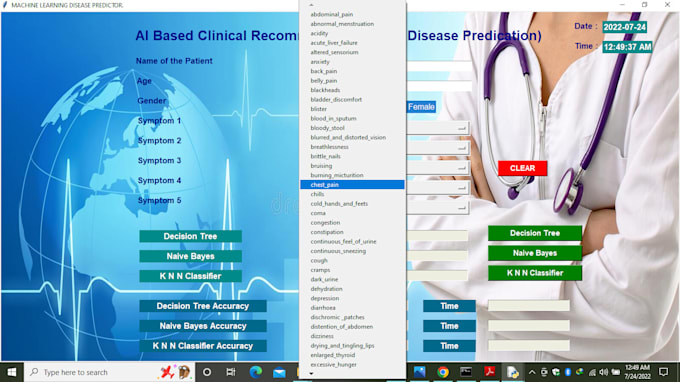Image resolution: width=680 pixels, height=382 pixels.
Task: Select the Female gender radio button
Action: point(421,107)
